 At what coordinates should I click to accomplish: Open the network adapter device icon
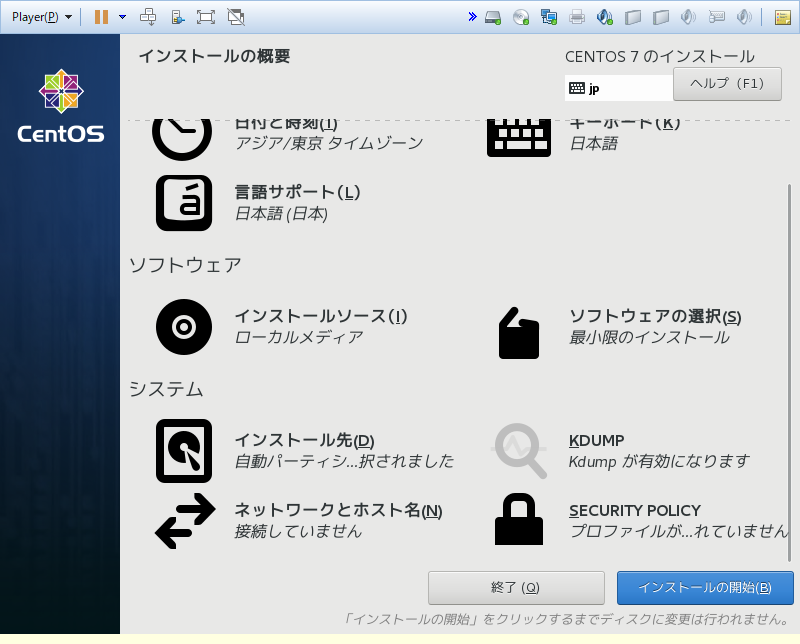pyautogui.click(x=549, y=17)
